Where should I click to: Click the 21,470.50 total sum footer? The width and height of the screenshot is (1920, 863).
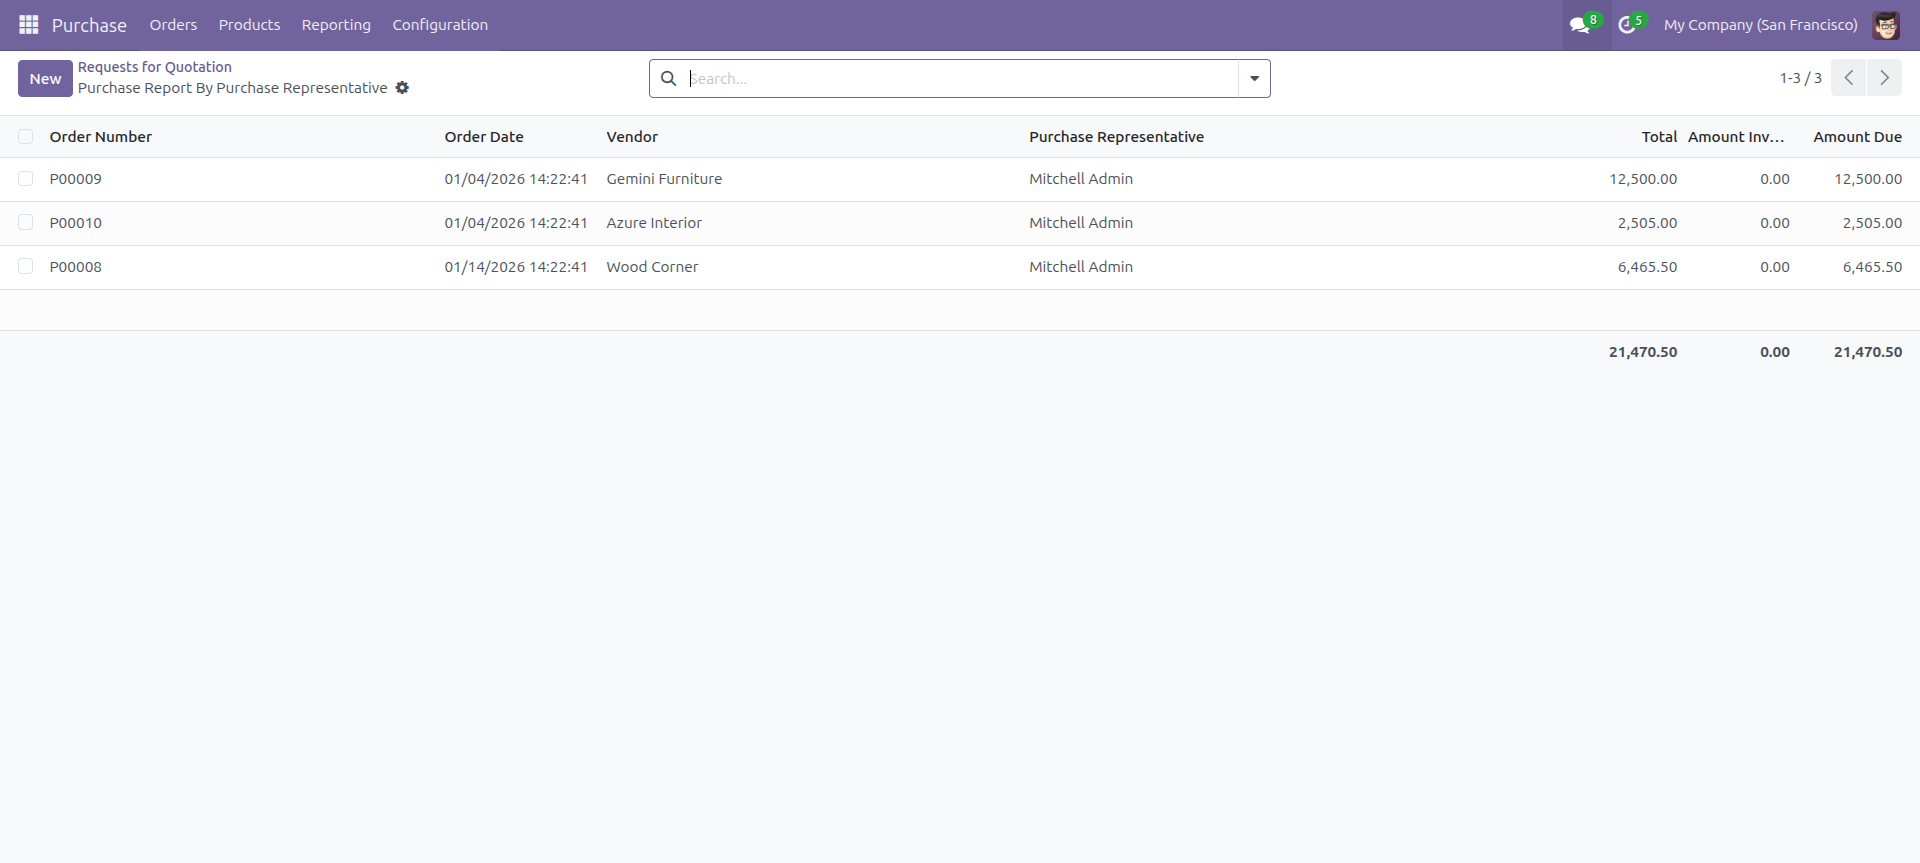click(1643, 352)
